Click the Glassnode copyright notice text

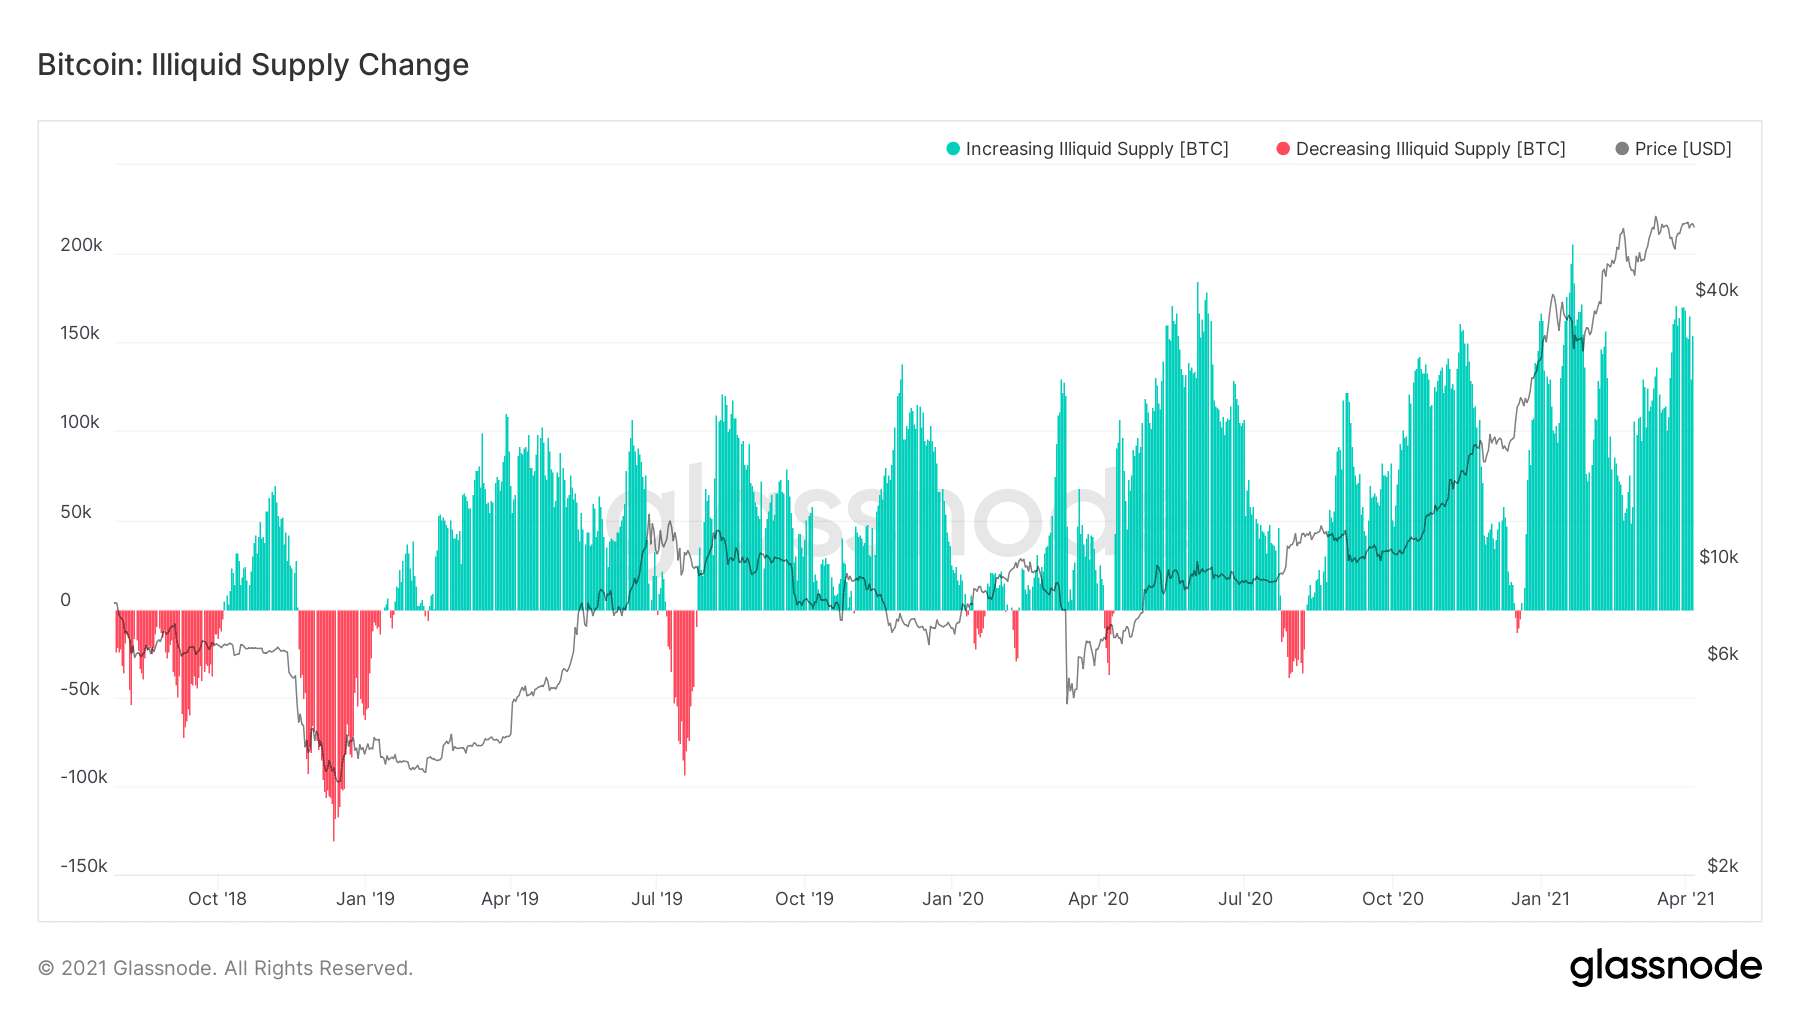tap(225, 968)
